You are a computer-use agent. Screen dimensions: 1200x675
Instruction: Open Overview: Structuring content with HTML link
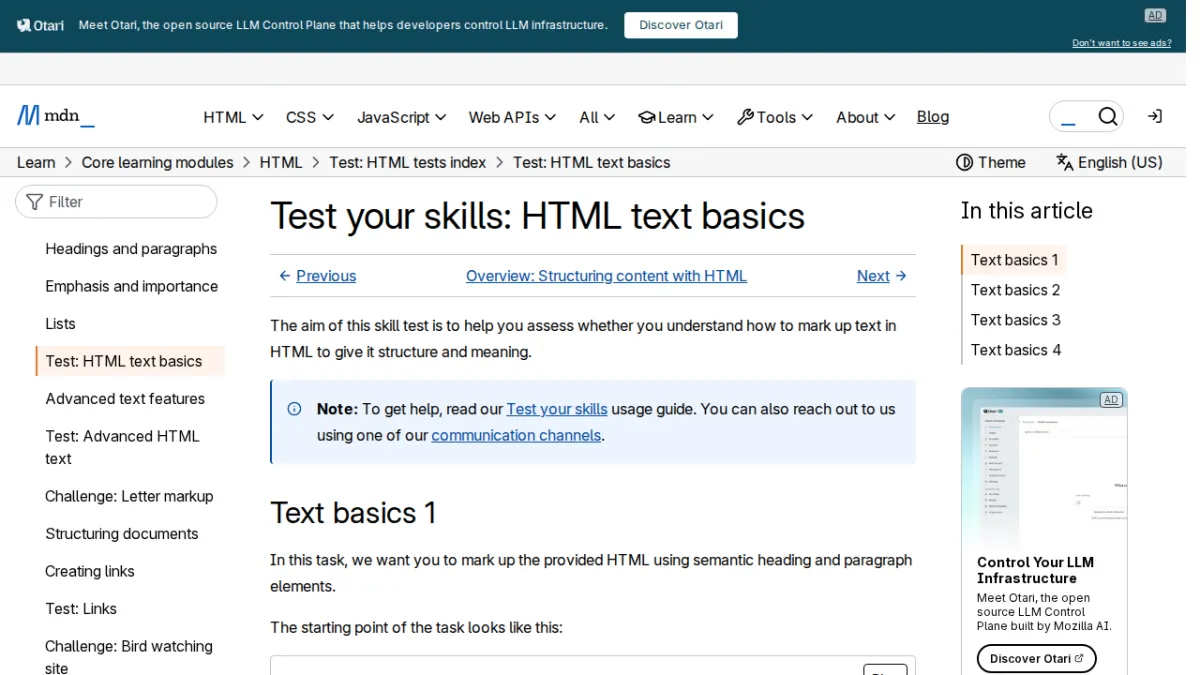point(606,276)
